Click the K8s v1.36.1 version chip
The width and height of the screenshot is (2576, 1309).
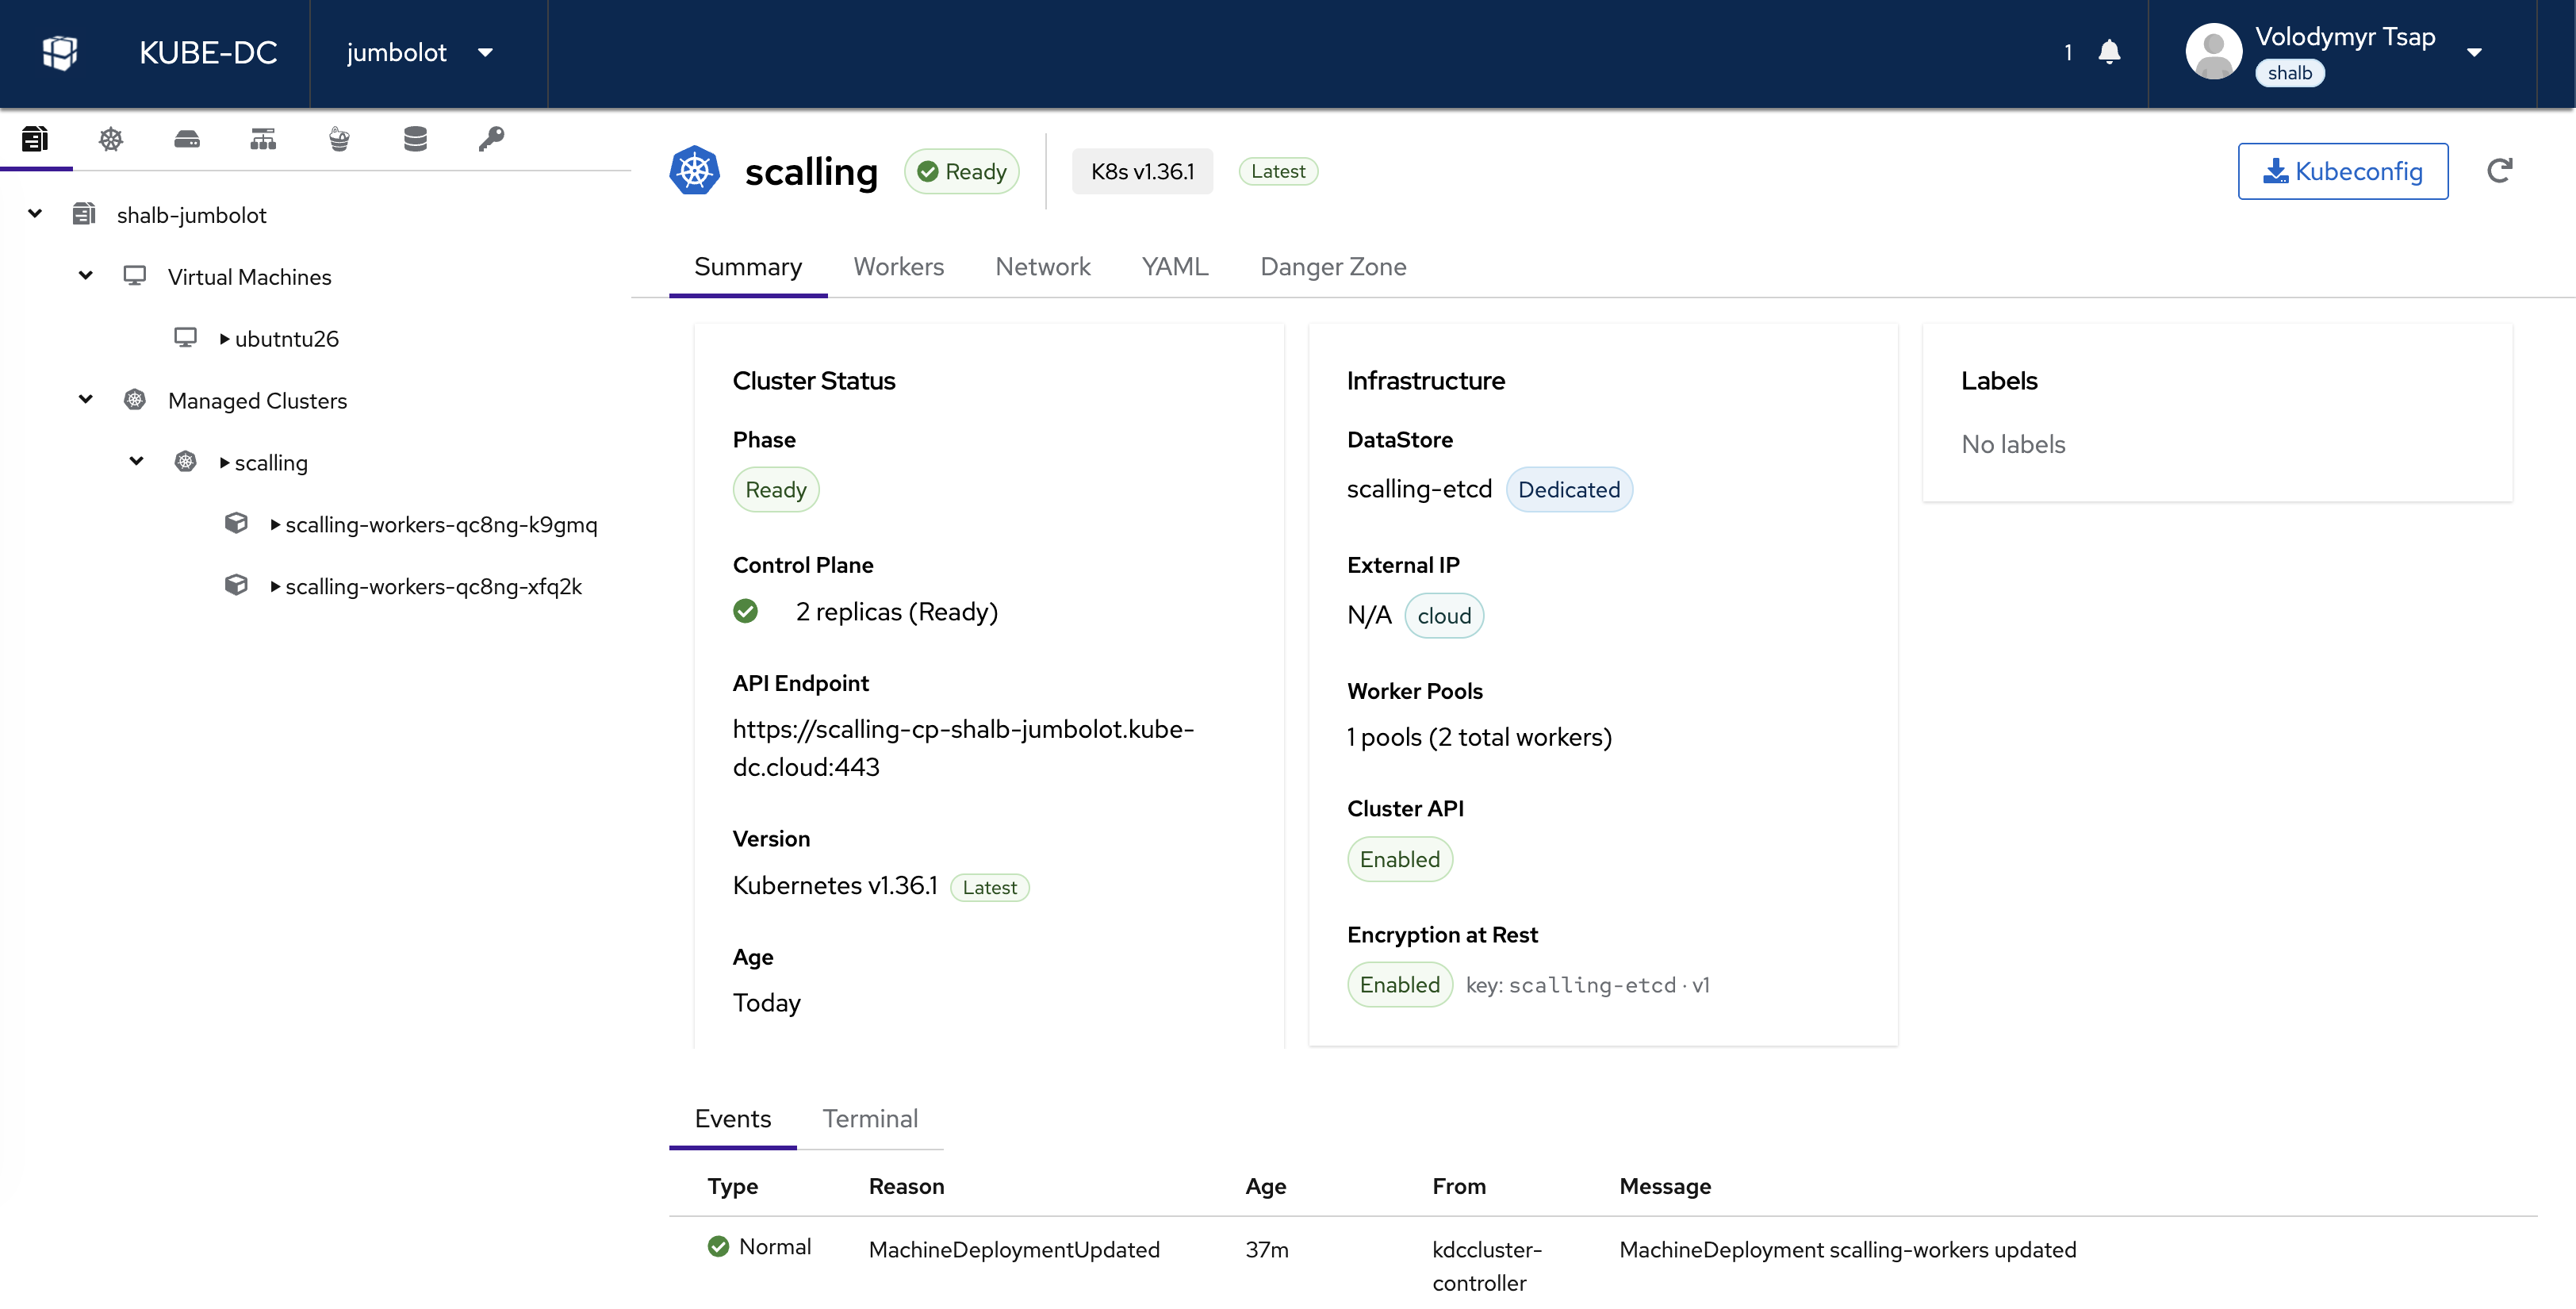(x=1142, y=171)
